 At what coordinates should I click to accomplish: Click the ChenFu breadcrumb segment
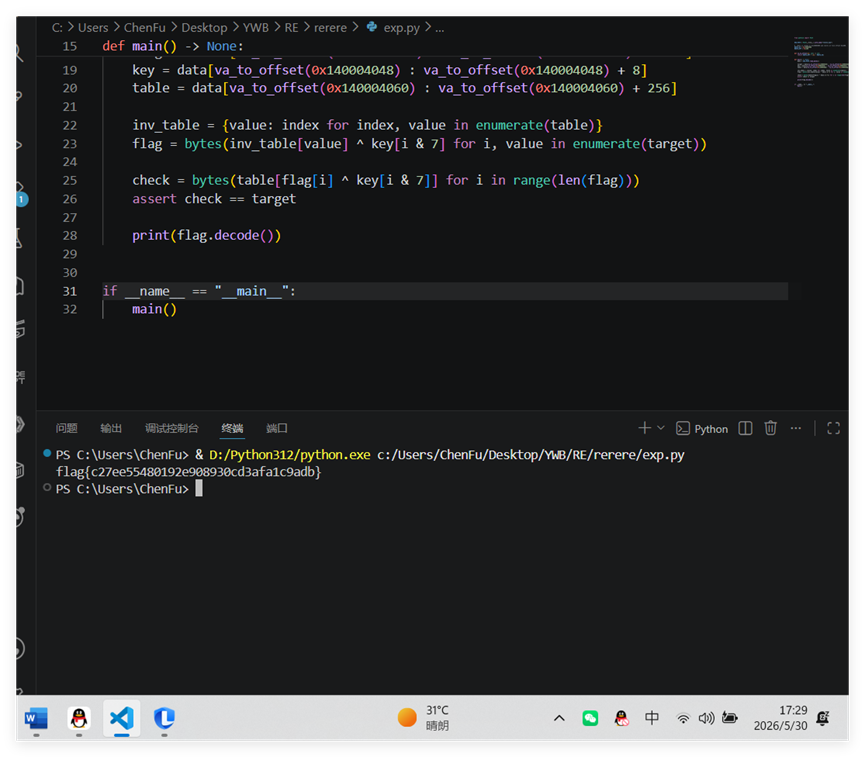coord(145,28)
